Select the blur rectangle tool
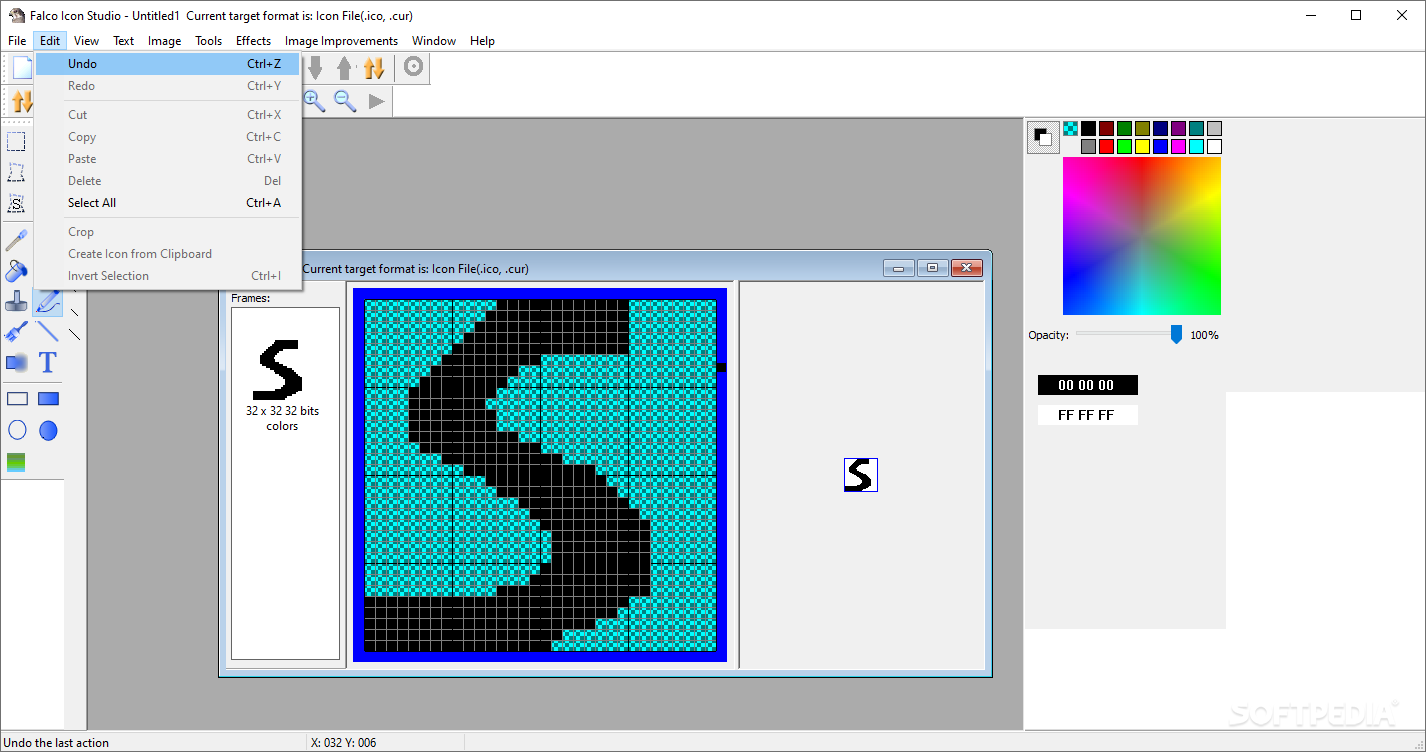 (17, 362)
